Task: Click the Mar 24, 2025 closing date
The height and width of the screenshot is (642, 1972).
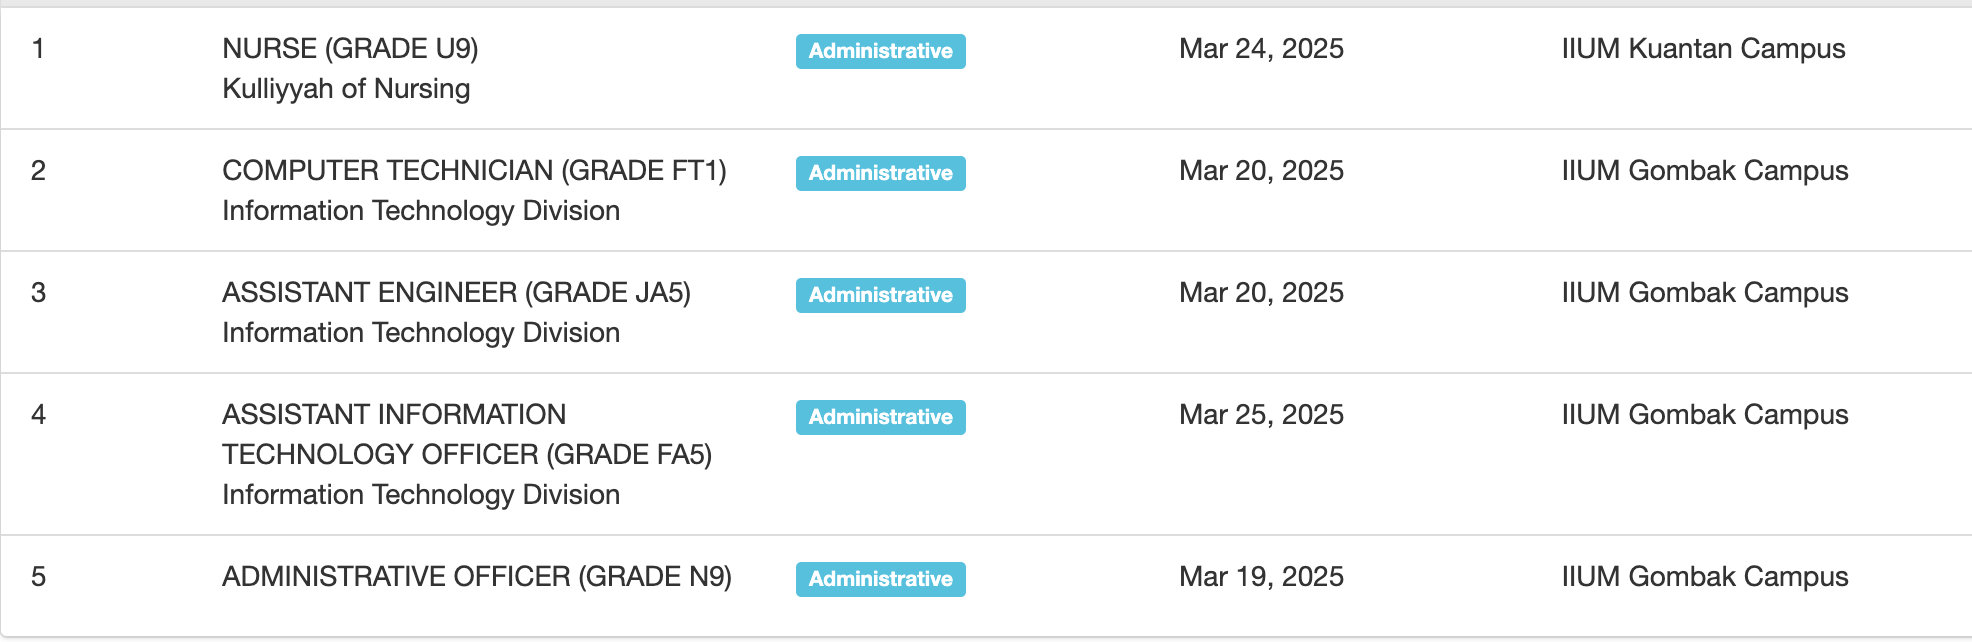Action: click(x=1261, y=49)
